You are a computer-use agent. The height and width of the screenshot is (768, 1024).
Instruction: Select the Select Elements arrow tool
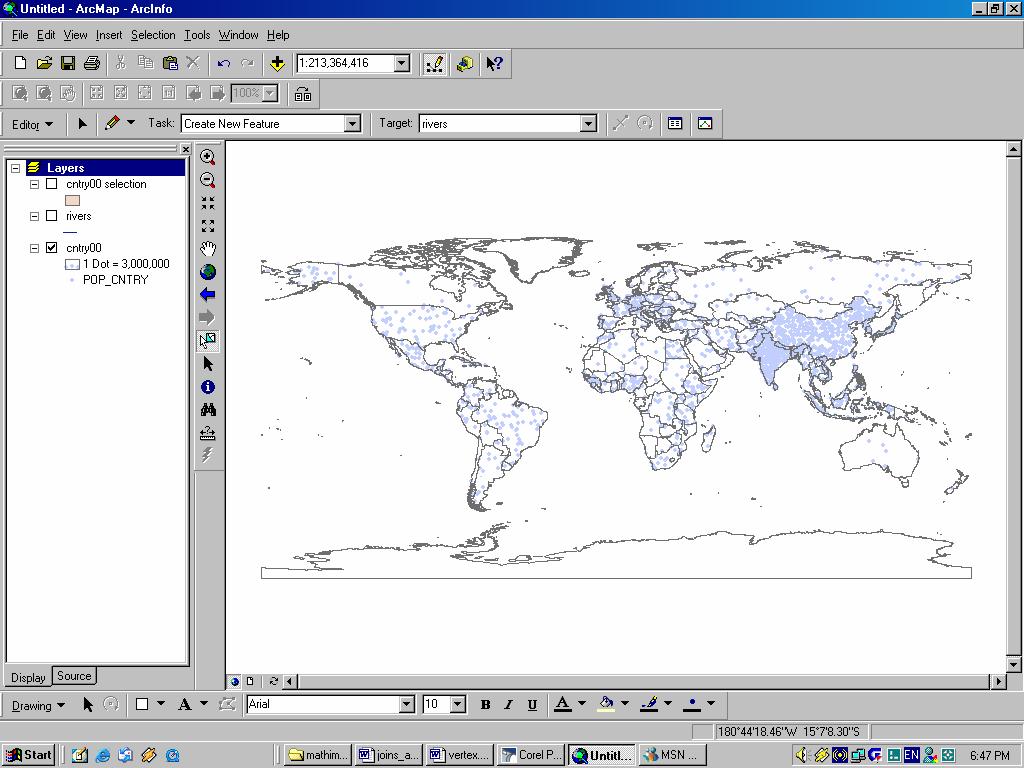pyautogui.click(x=208, y=364)
